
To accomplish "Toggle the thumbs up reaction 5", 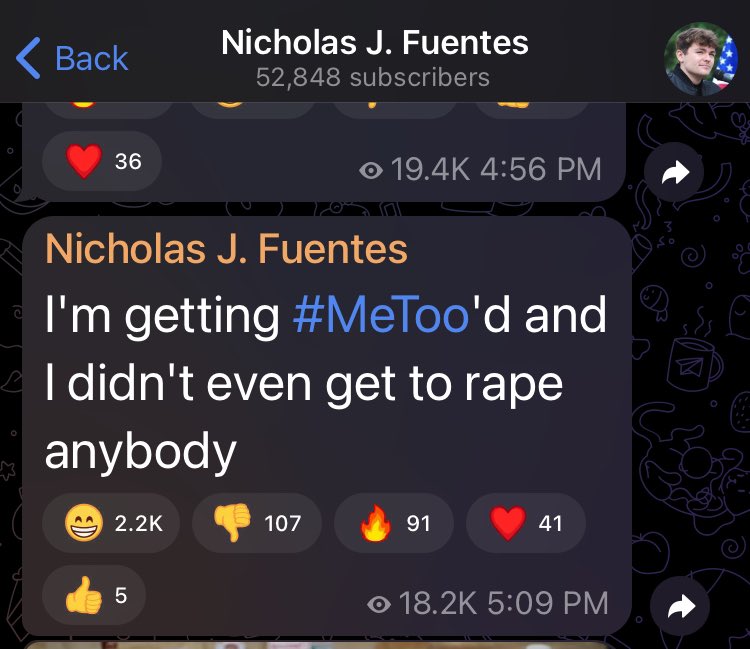I will tap(94, 595).
